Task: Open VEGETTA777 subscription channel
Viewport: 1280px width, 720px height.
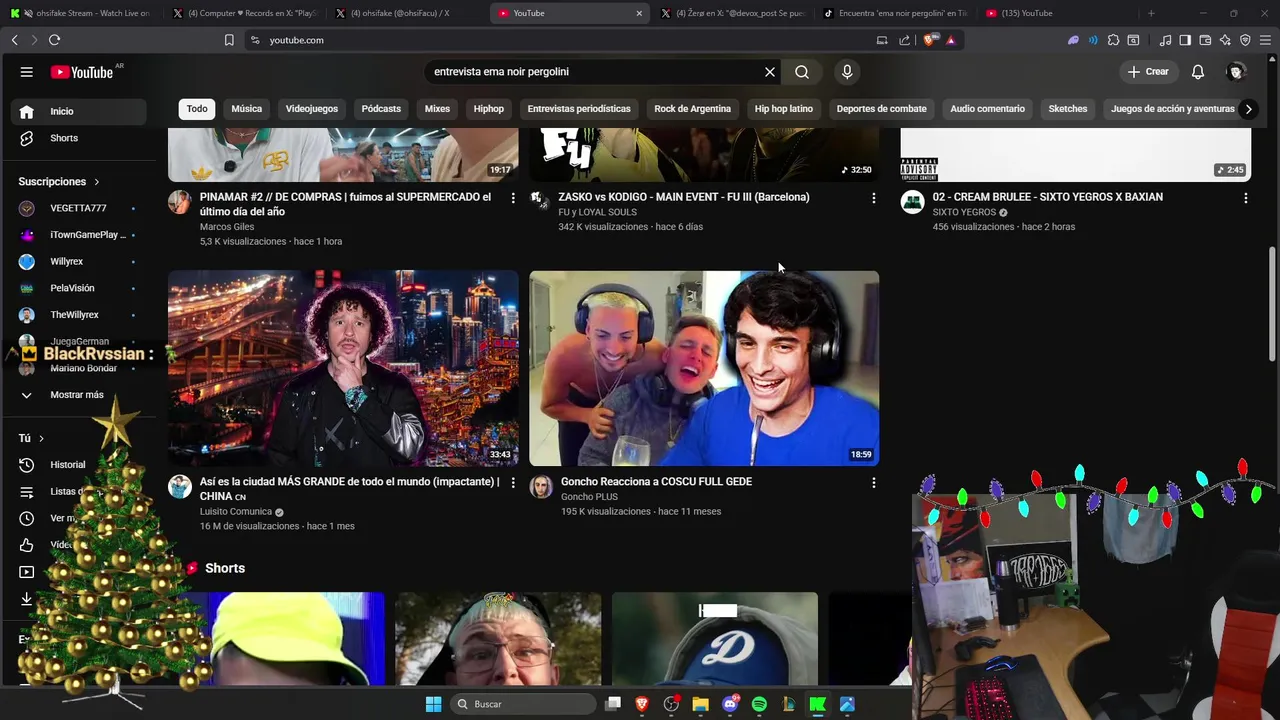Action: [81, 208]
